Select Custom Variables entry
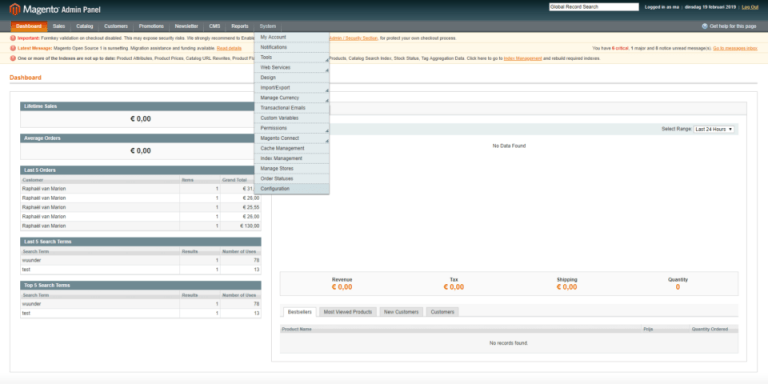 coord(291,118)
